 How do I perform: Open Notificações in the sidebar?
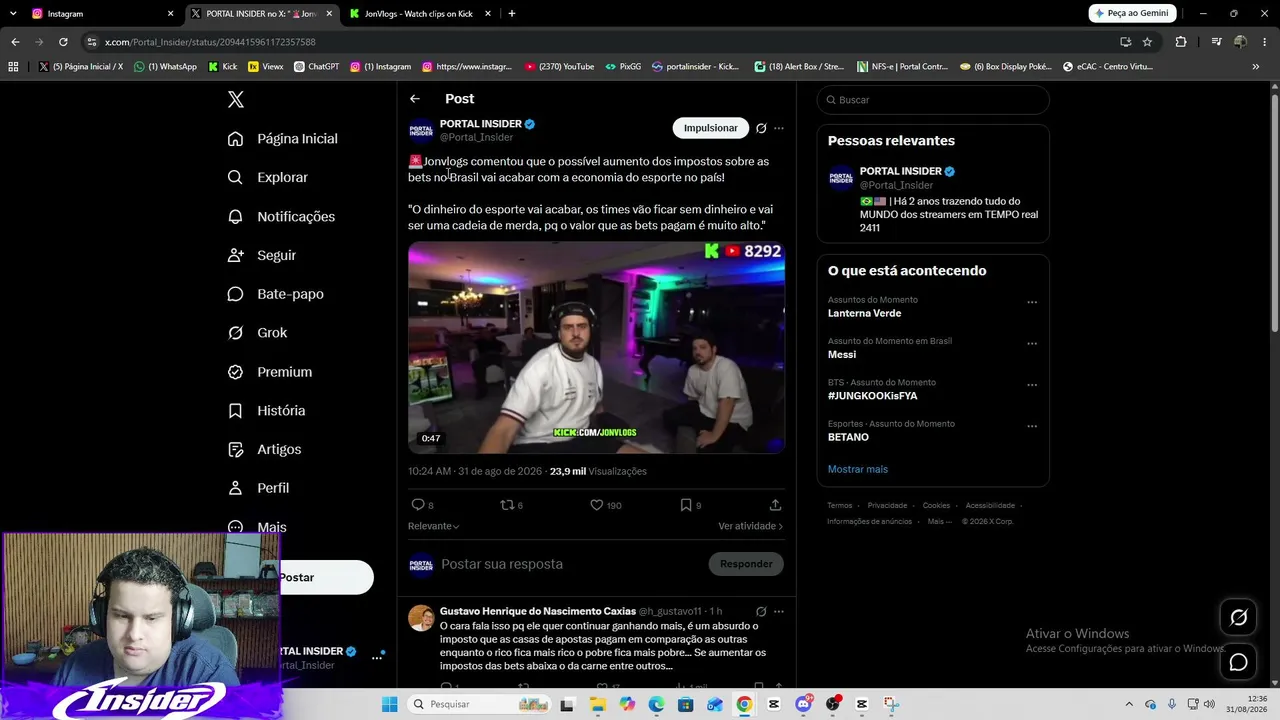(281, 217)
